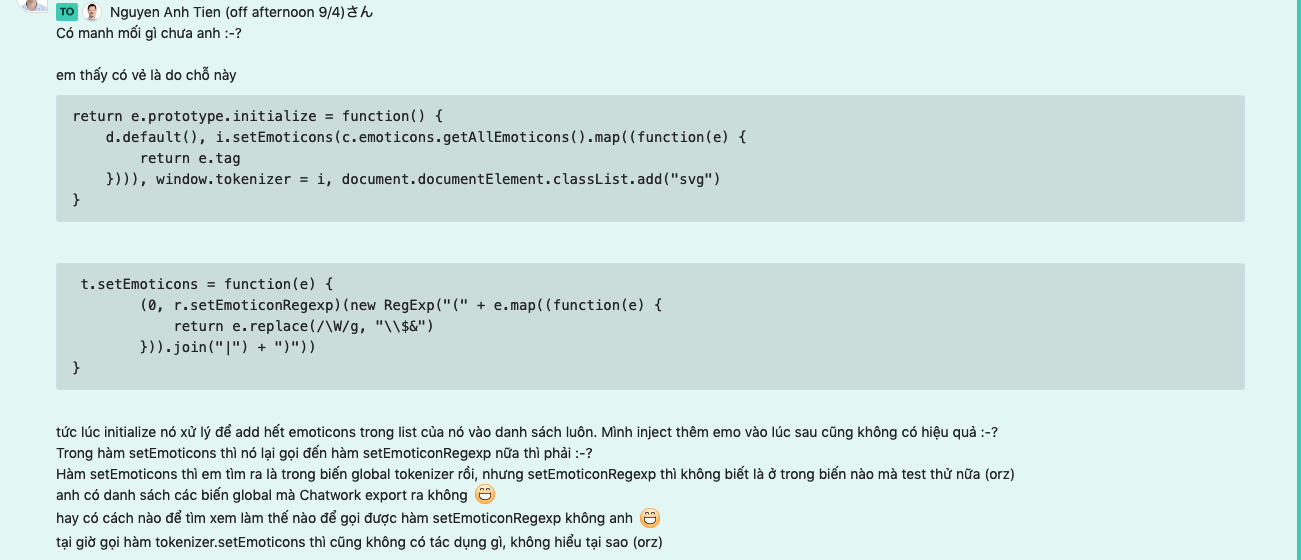Click the green TO badge
Image resolution: width=1301 pixels, height=560 pixels.
click(66, 12)
